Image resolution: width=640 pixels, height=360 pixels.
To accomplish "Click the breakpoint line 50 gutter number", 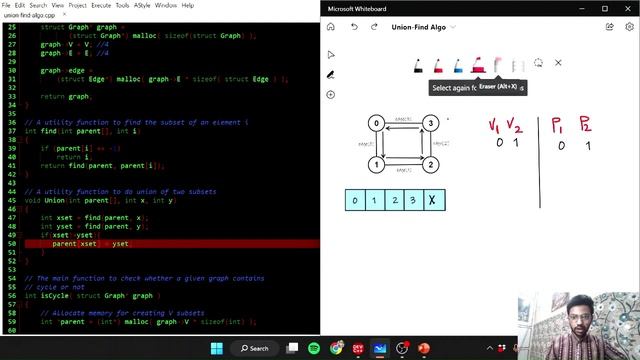I will click(12, 244).
